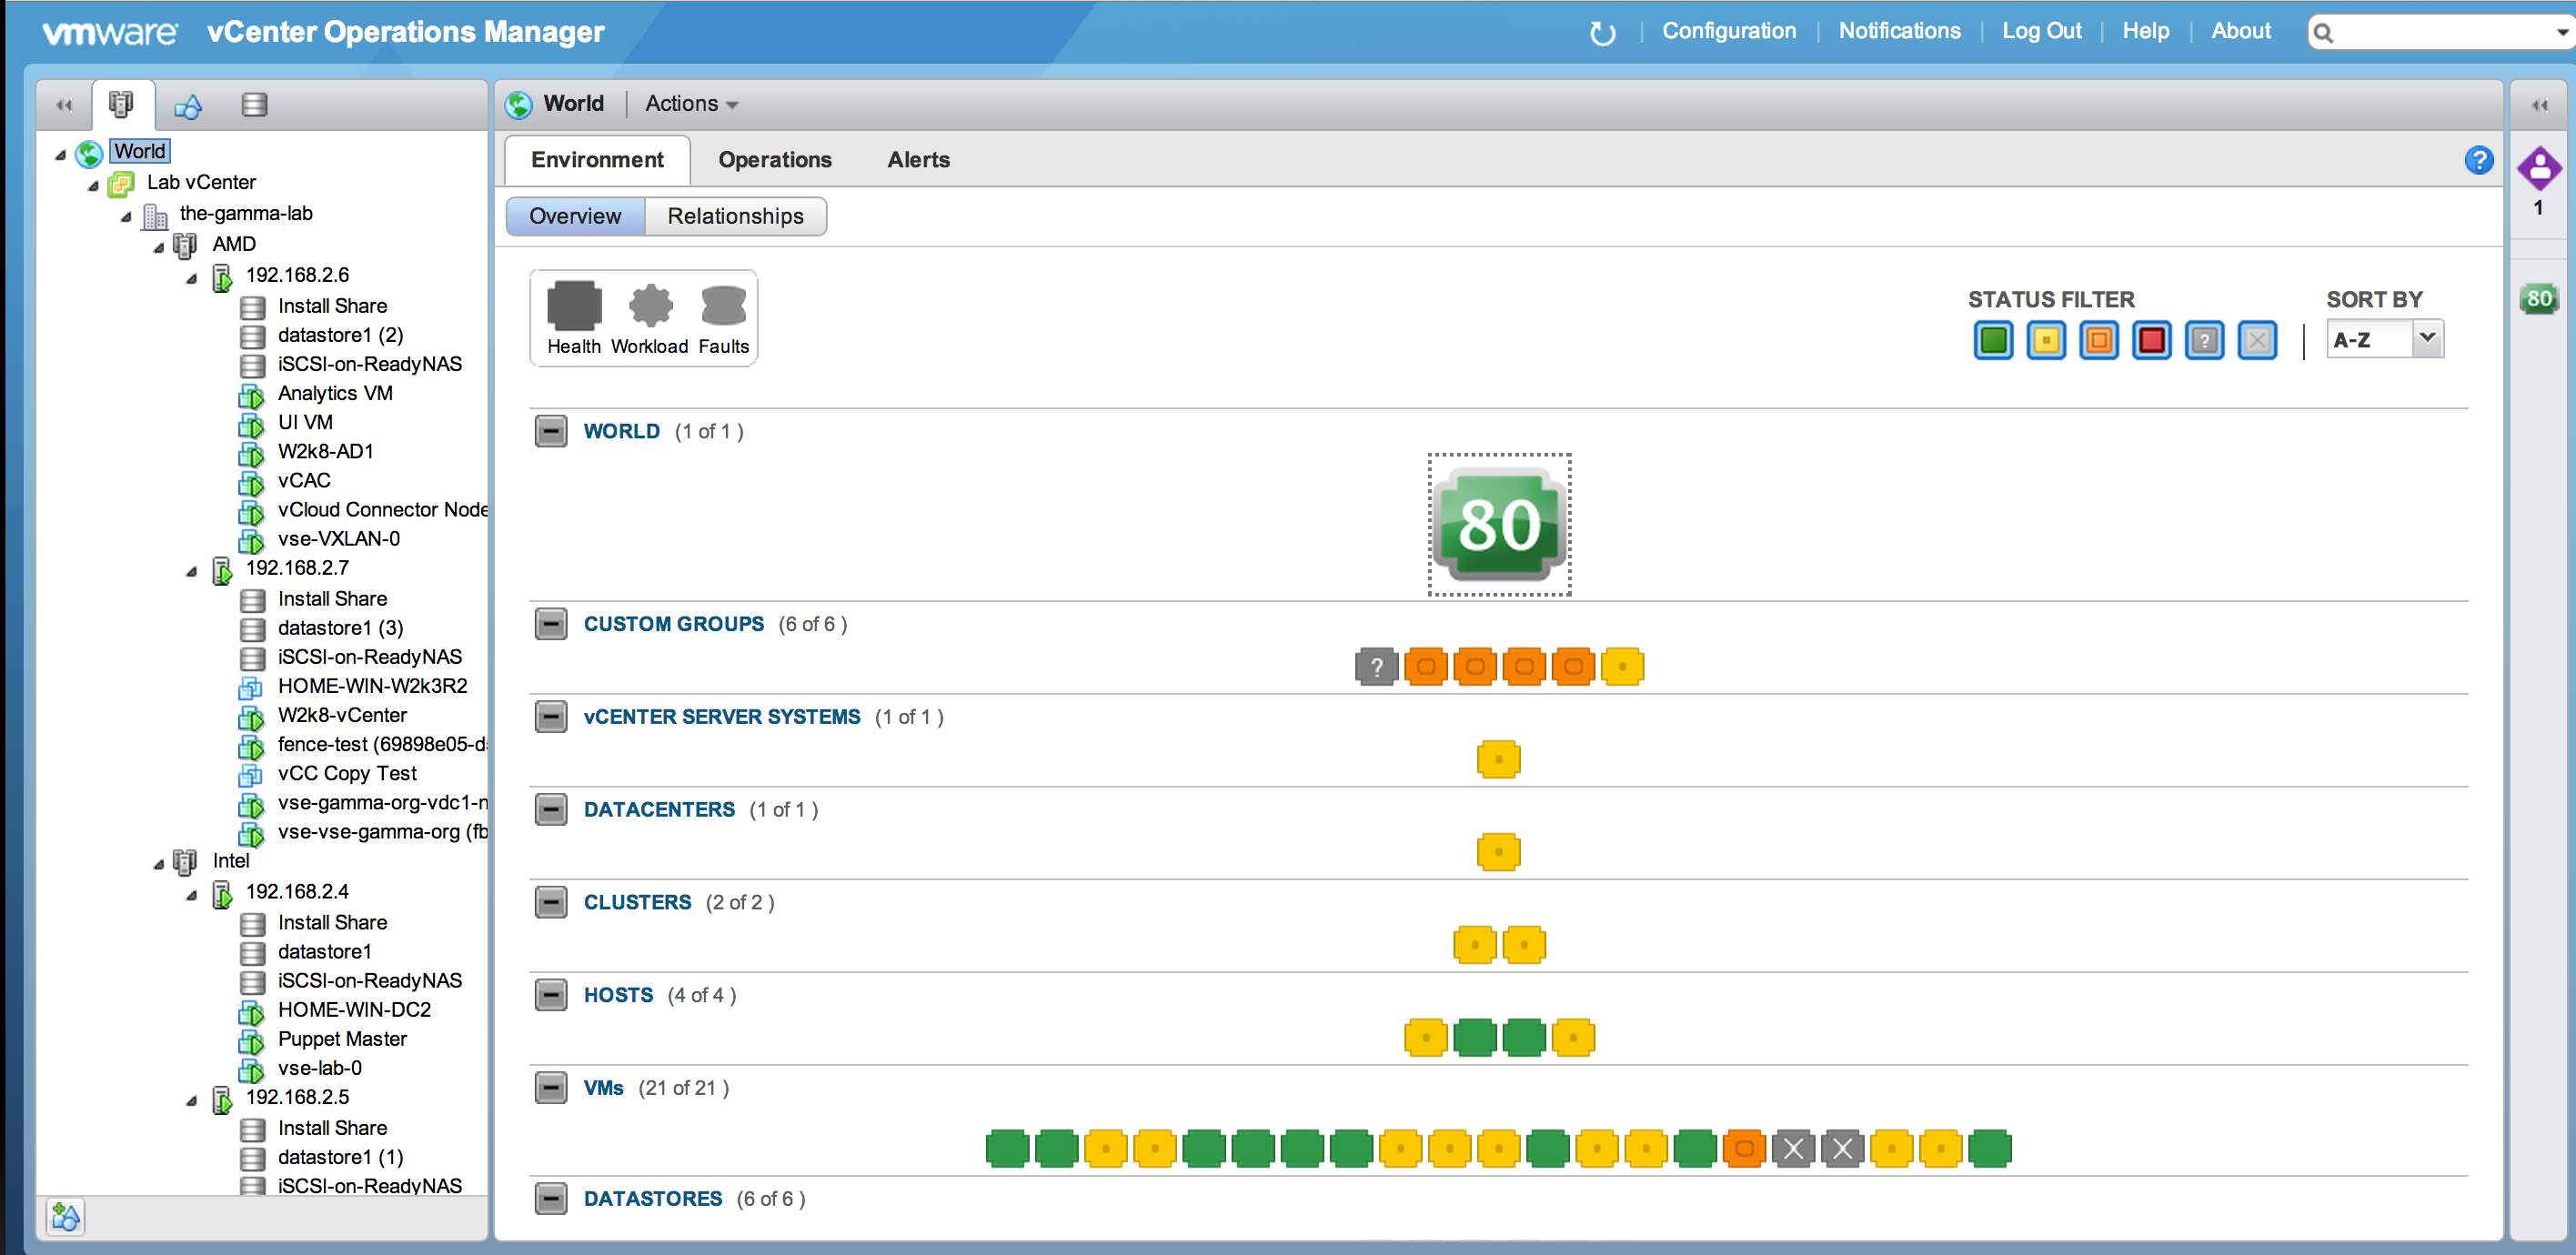Switch to datastores view icon in left panel

pos(254,104)
